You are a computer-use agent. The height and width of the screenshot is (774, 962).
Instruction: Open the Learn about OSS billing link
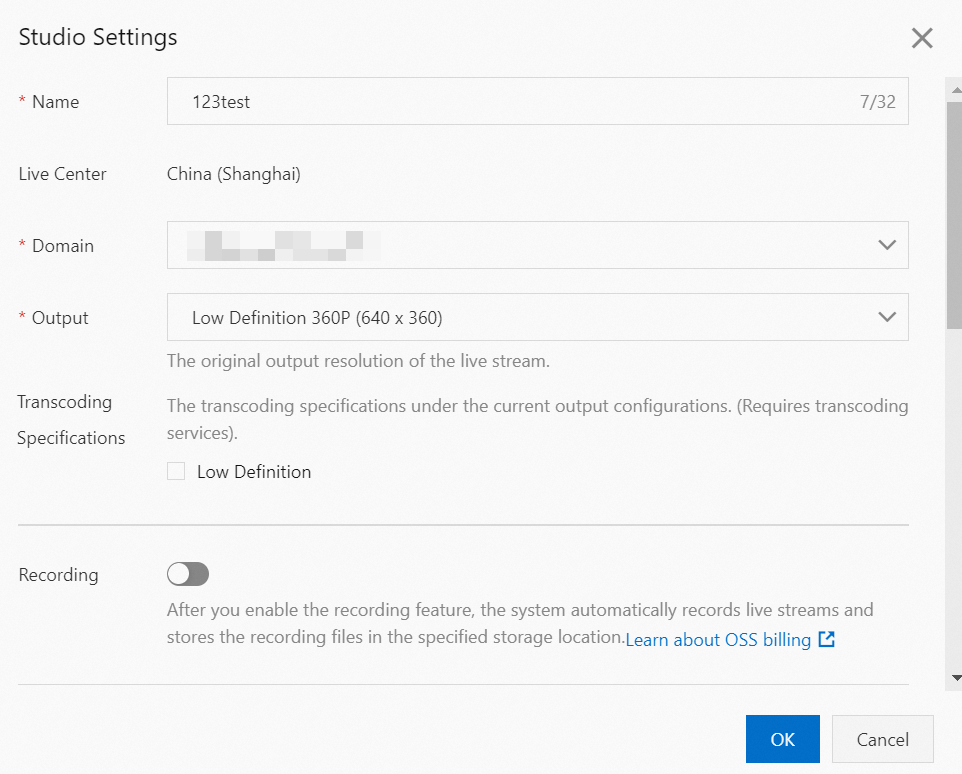pos(717,639)
